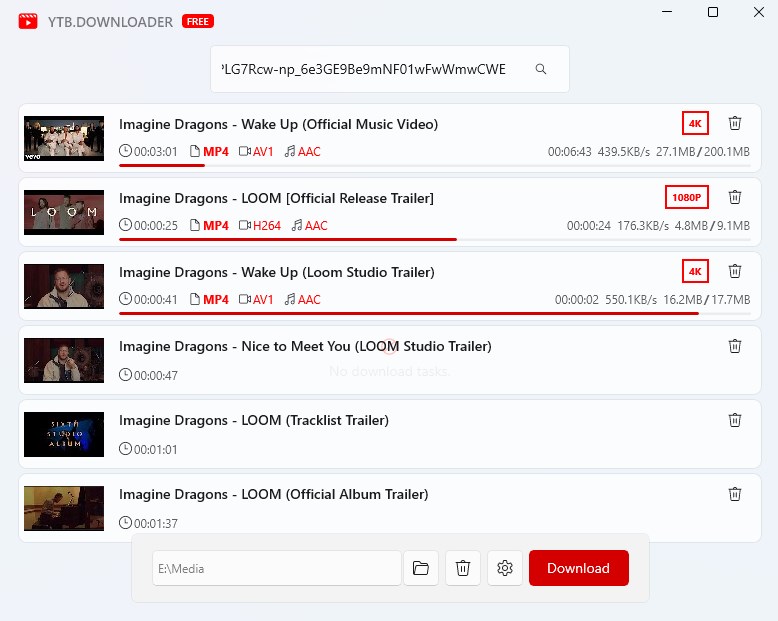Open the output folder browse icon
This screenshot has height=621, width=778.
(421, 568)
